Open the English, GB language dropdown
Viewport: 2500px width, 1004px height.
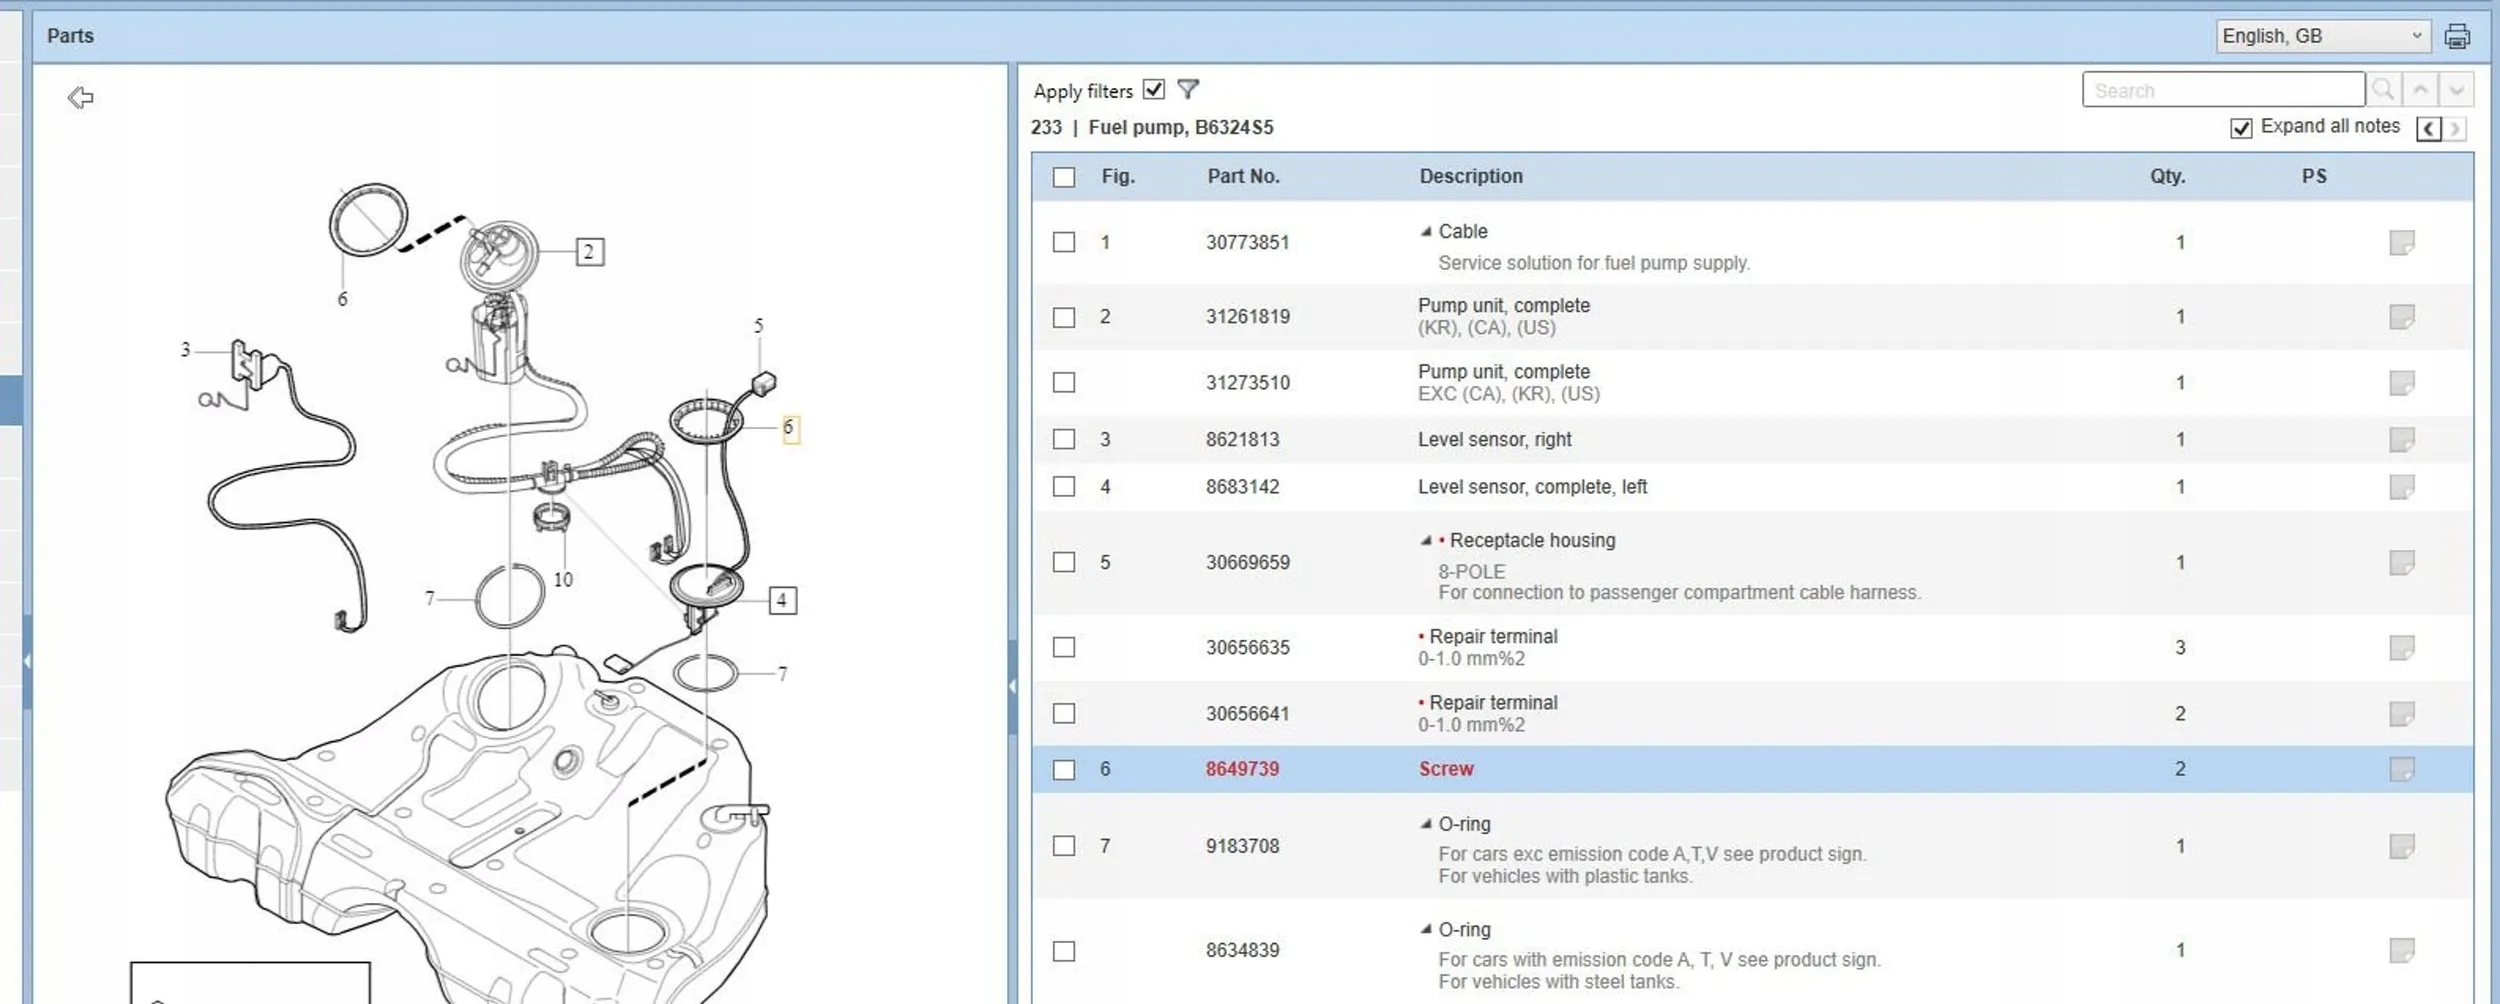2323,36
